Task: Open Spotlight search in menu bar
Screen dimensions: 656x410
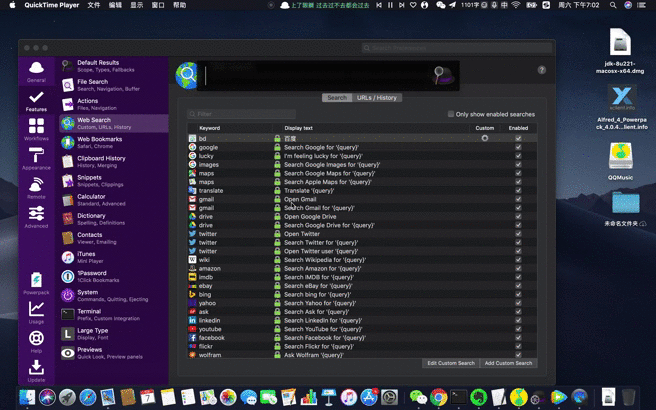Action: [x=613, y=5]
